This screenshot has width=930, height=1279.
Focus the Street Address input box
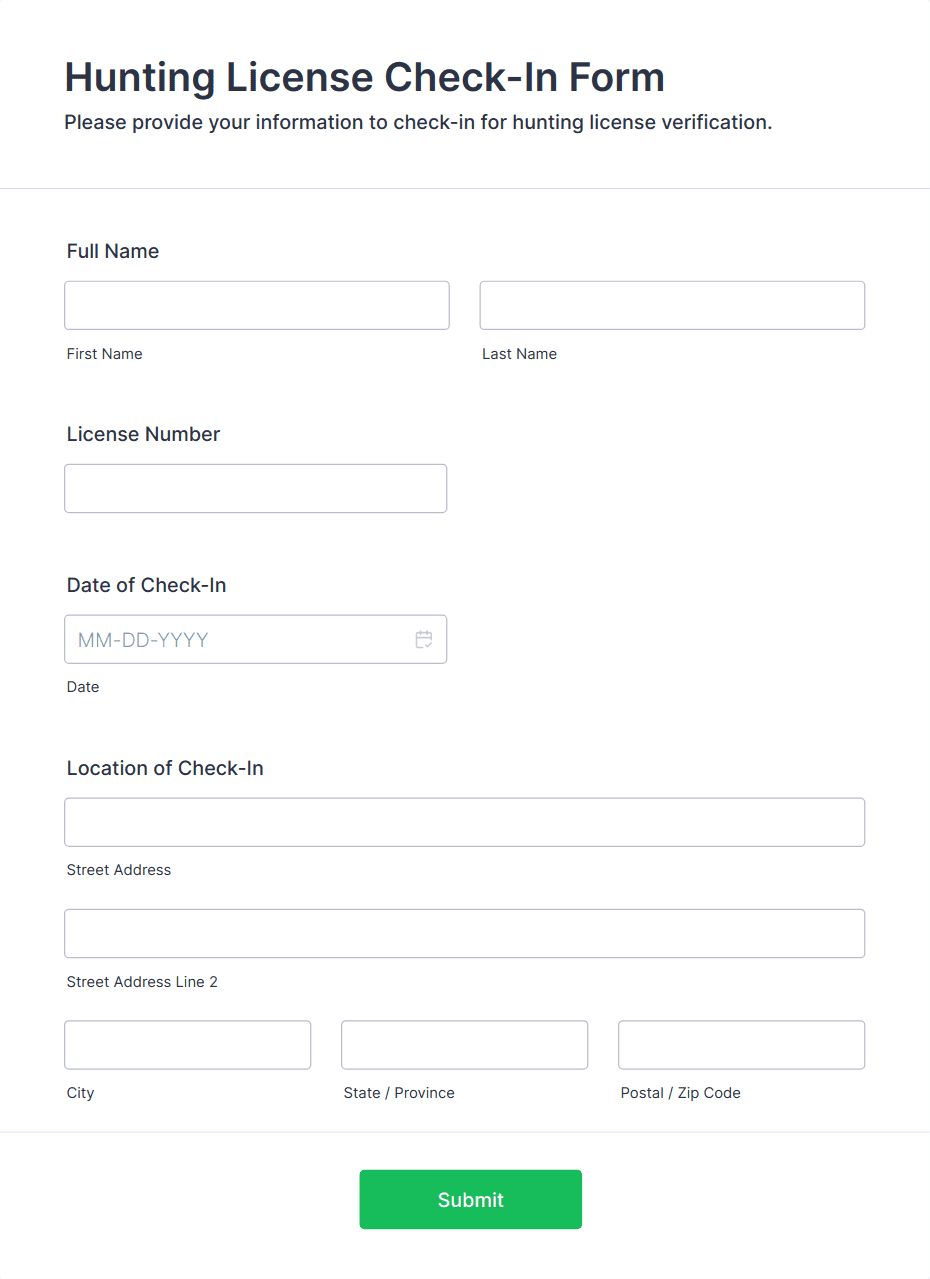tap(464, 822)
